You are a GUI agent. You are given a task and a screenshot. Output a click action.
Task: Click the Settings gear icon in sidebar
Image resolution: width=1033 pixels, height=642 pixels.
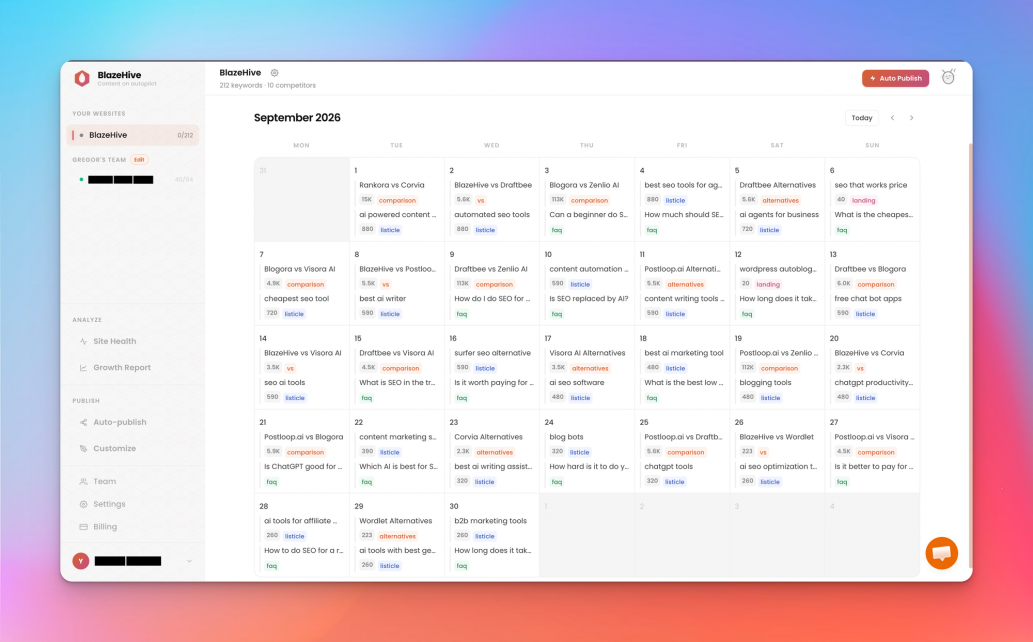pos(84,504)
